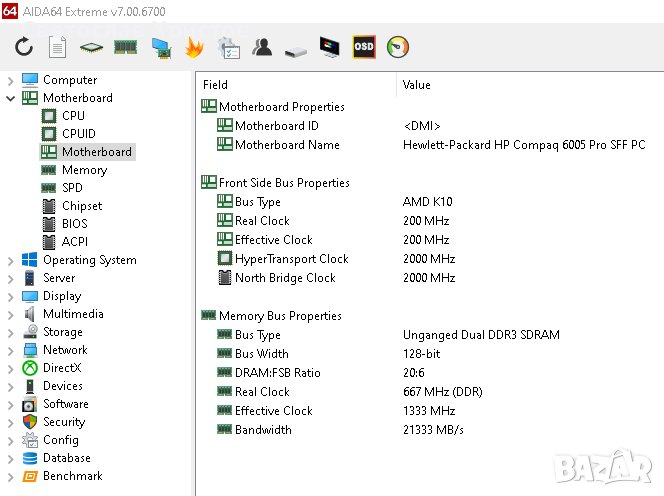Expand the Computer tree node
664x496 pixels.
click(11, 80)
